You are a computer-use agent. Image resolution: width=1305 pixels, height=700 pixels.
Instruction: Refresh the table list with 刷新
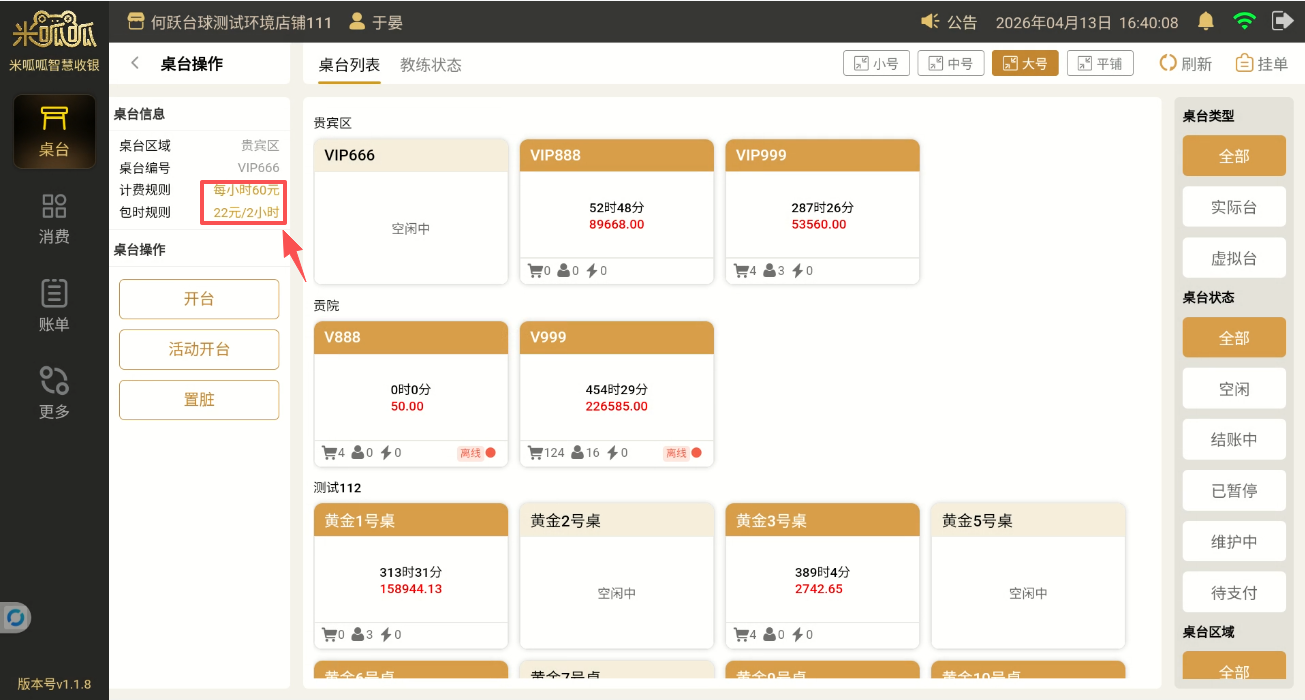pos(1186,64)
